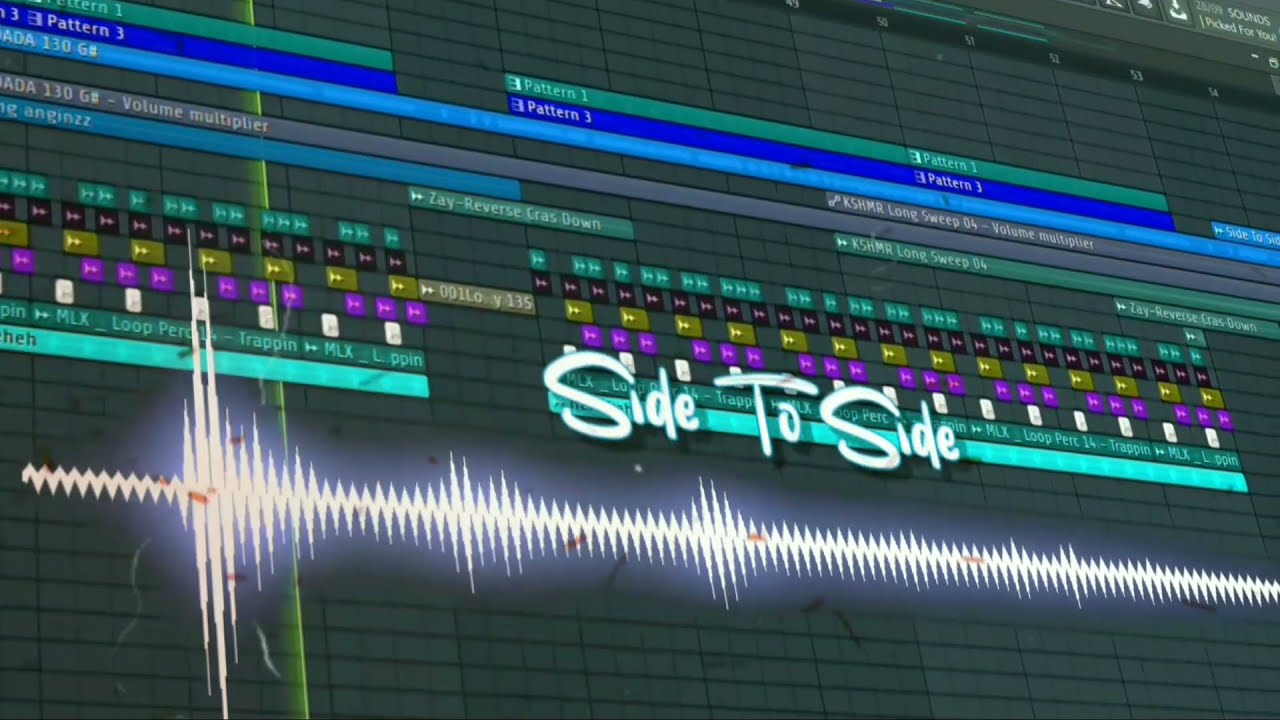Click the 'Side To Sid' clip at right edge

pyautogui.click(x=1245, y=236)
